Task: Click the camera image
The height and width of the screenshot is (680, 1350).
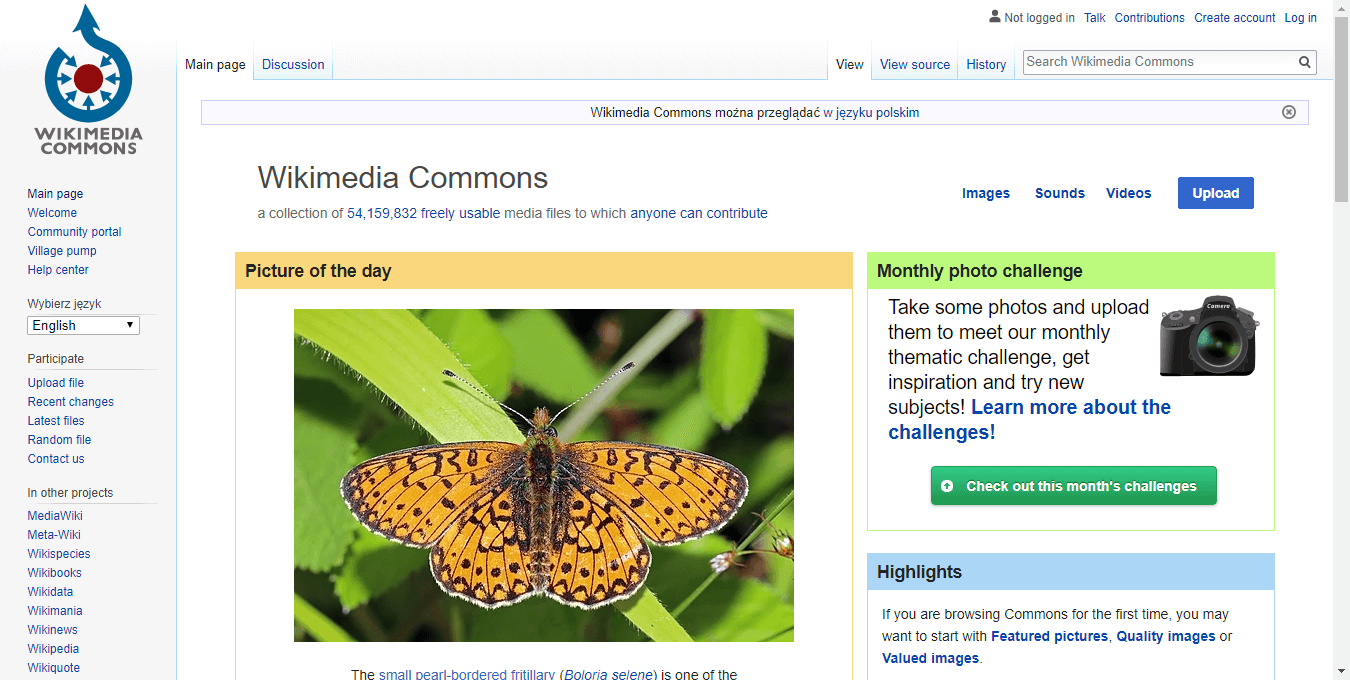Action: point(1209,336)
